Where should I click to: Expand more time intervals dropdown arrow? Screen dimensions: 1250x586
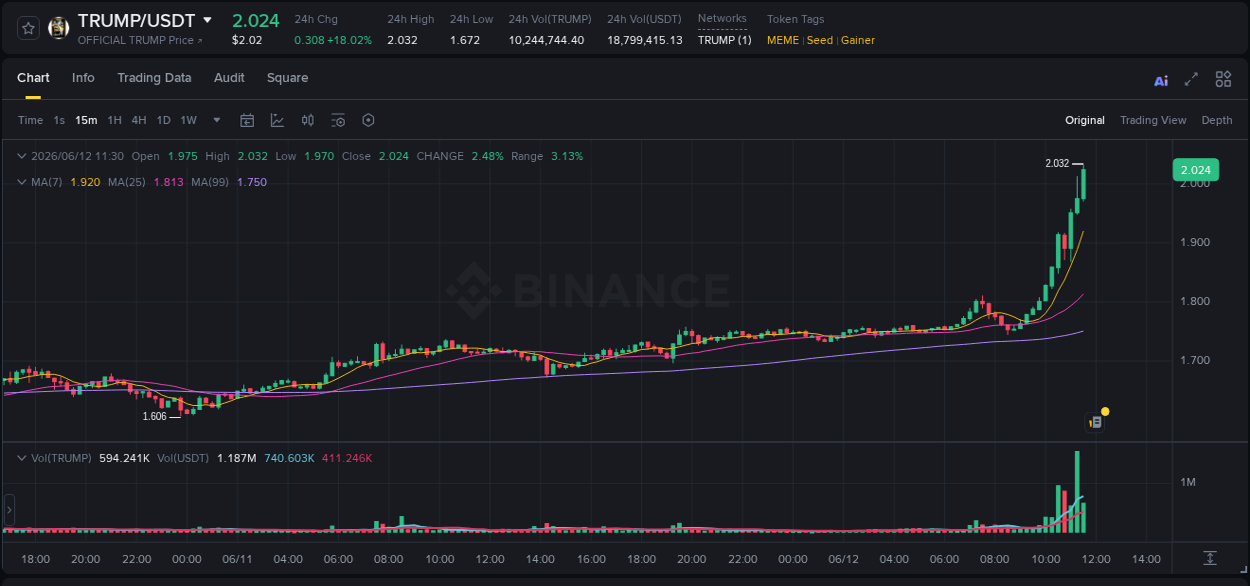pyautogui.click(x=217, y=120)
